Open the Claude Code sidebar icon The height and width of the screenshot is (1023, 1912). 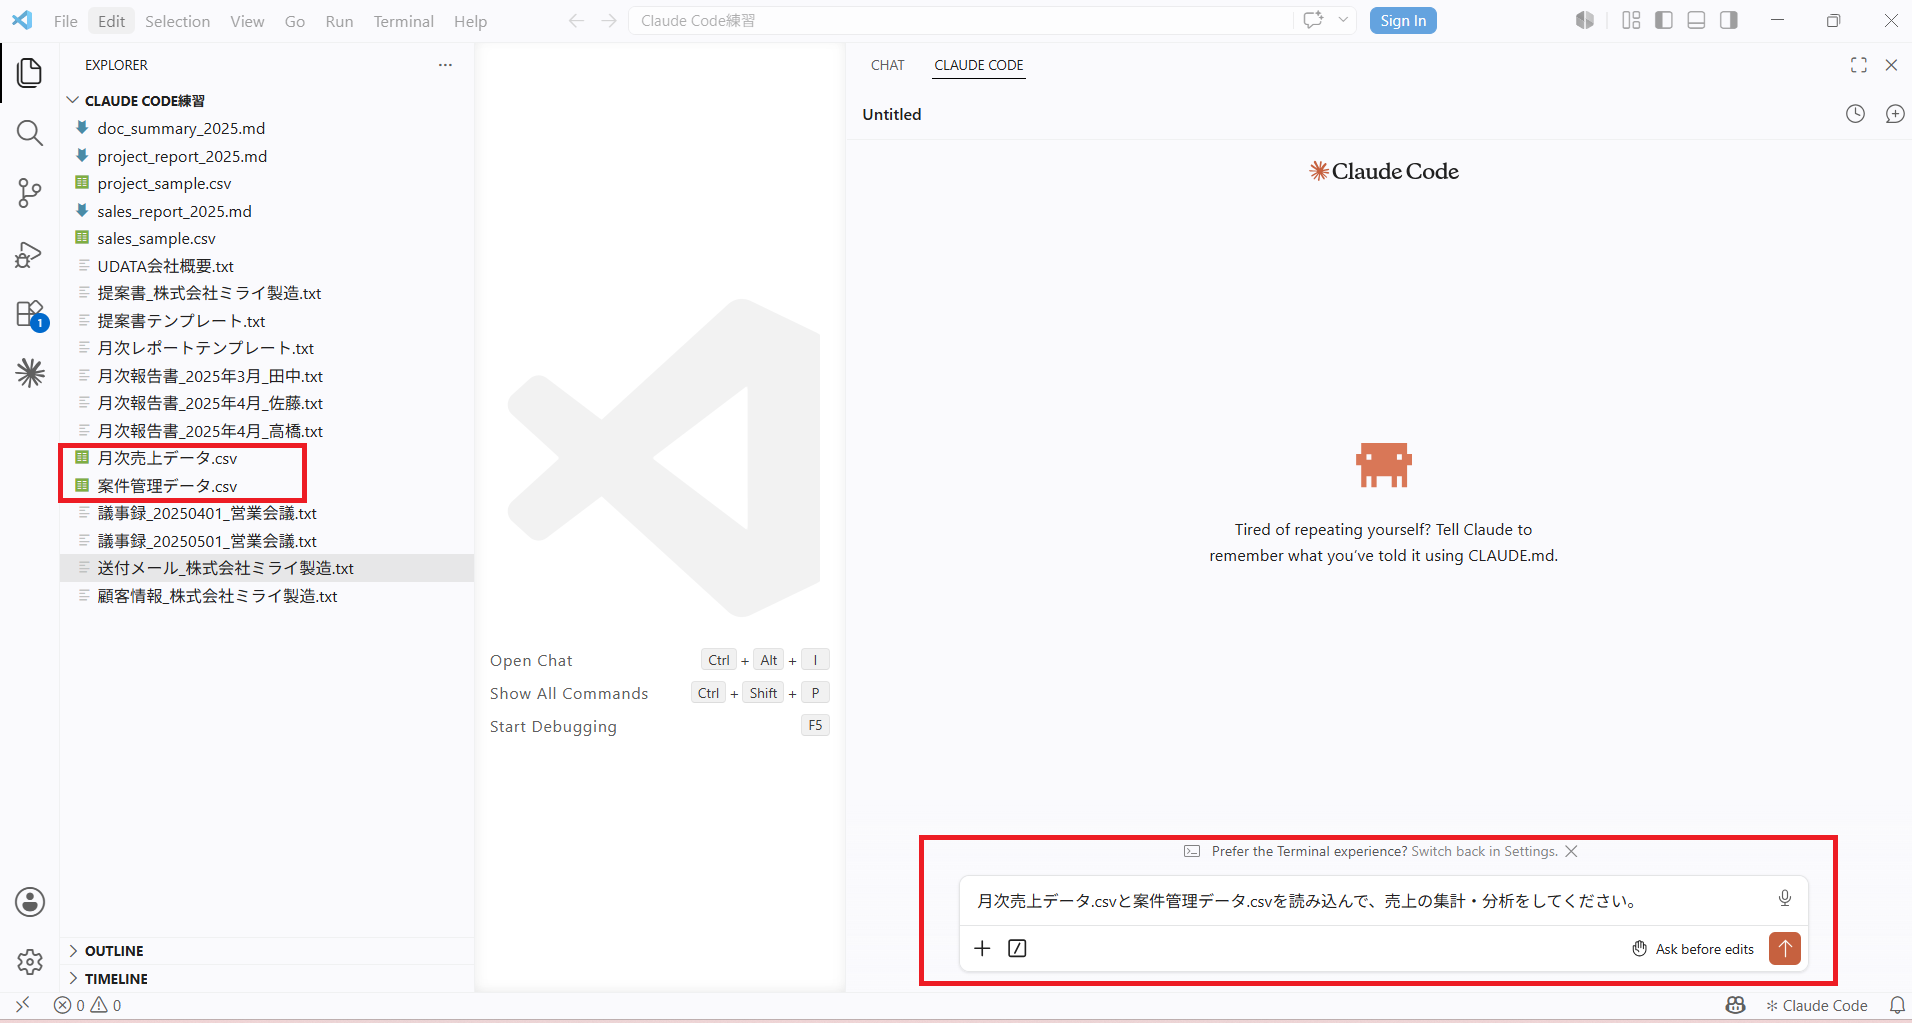[x=30, y=373]
